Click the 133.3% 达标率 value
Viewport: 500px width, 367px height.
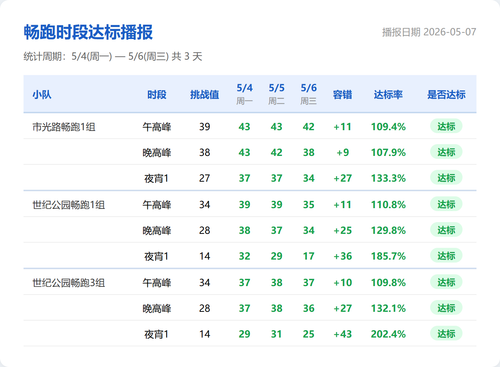[x=388, y=178]
